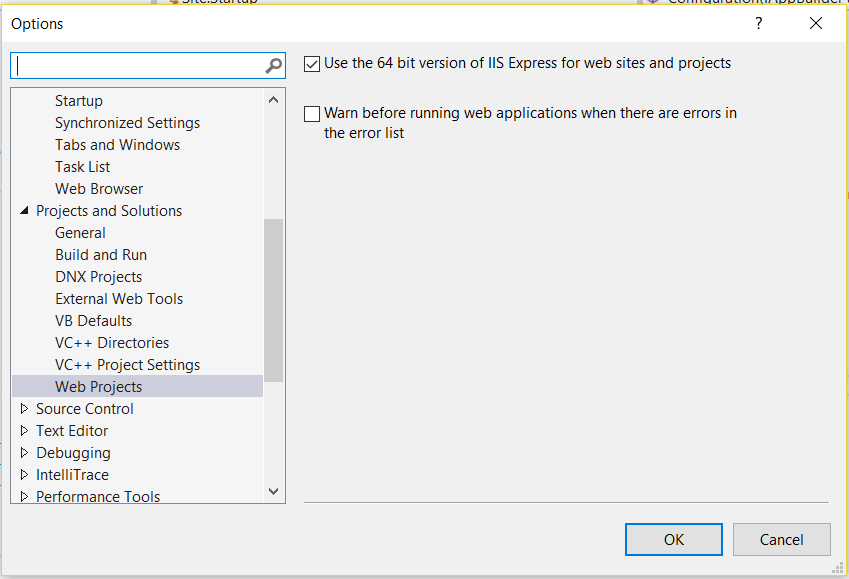The height and width of the screenshot is (579, 849).
Task: Open General under Projects and Solutions
Action: (x=80, y=233)
